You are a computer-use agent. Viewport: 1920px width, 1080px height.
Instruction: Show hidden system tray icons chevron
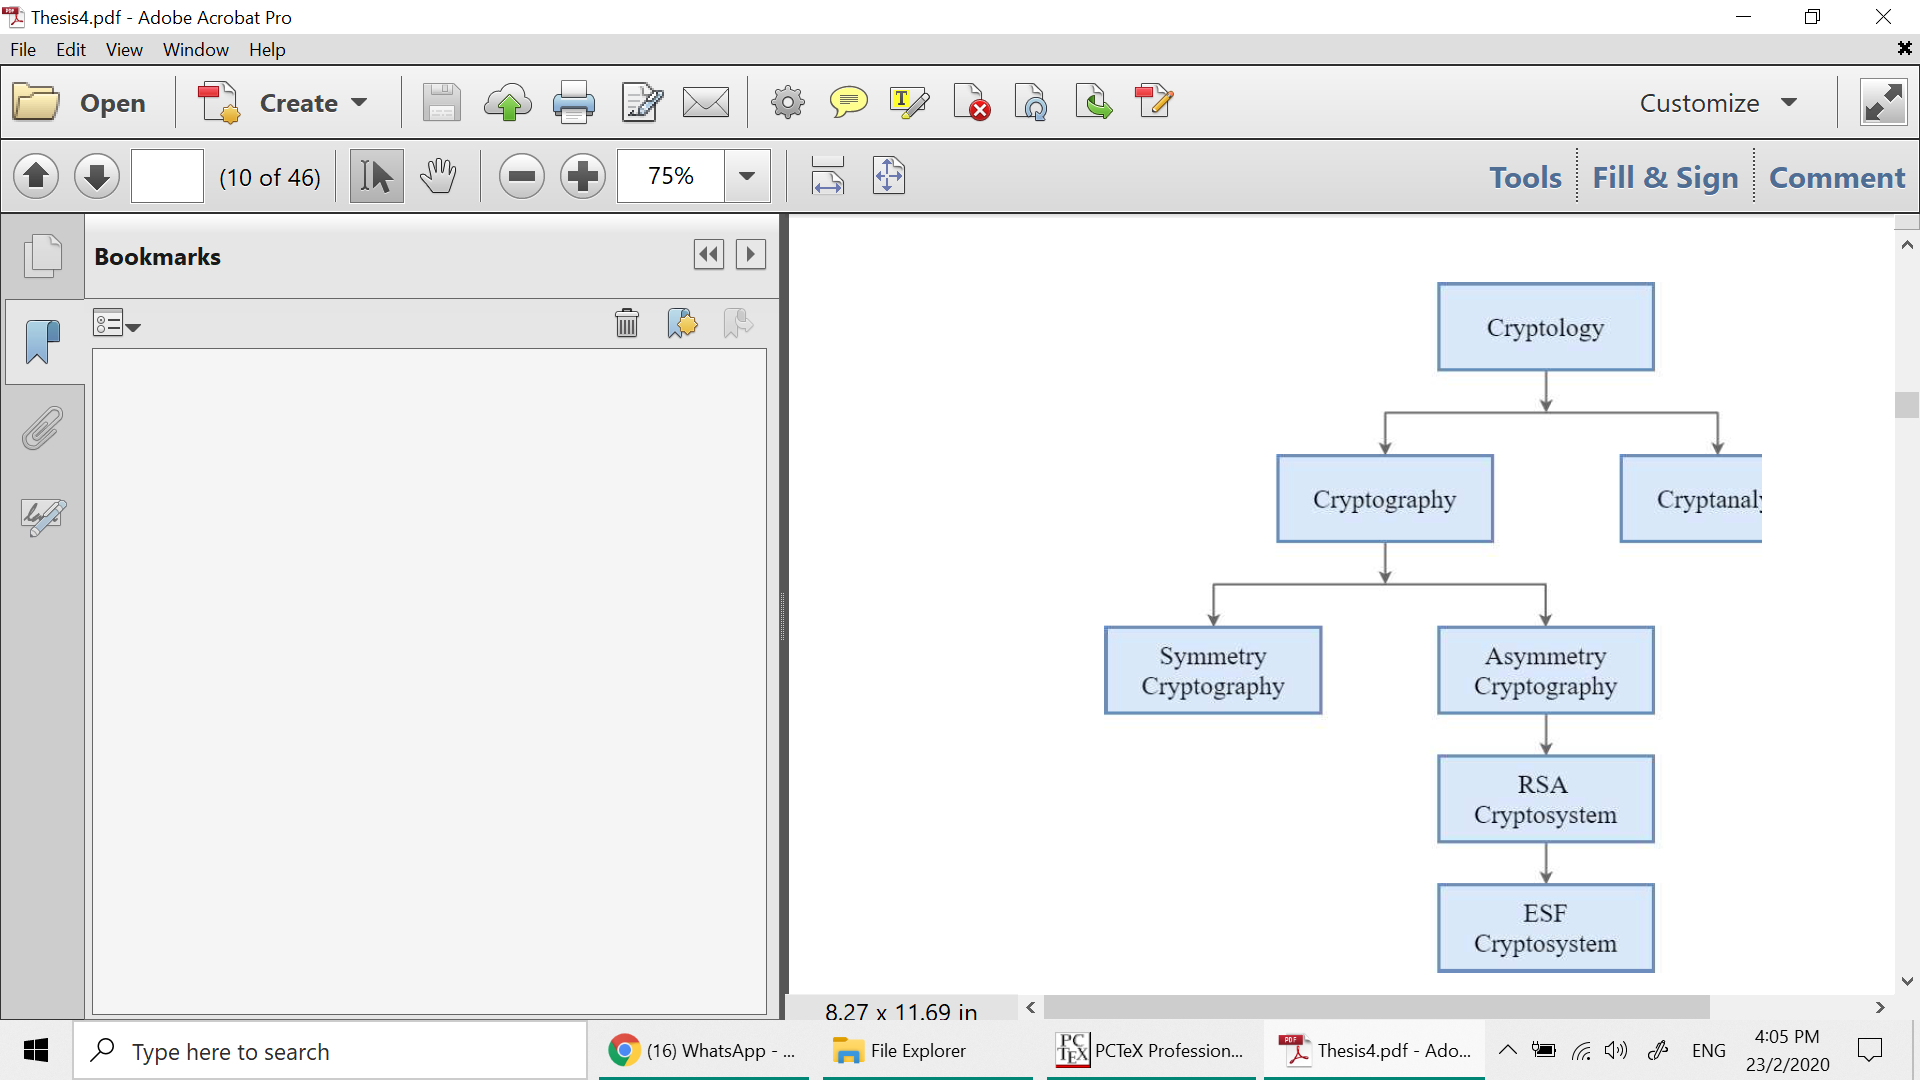tap(1507, 1050)
